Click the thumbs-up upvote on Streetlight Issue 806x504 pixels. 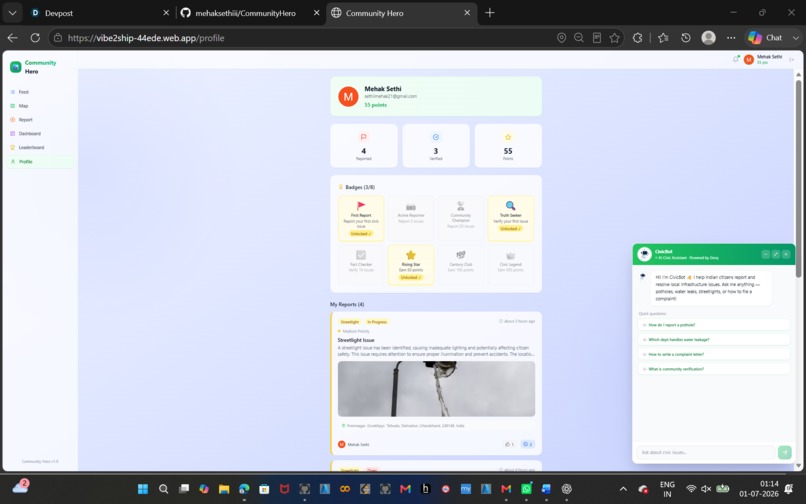click(x=509, y=444)
